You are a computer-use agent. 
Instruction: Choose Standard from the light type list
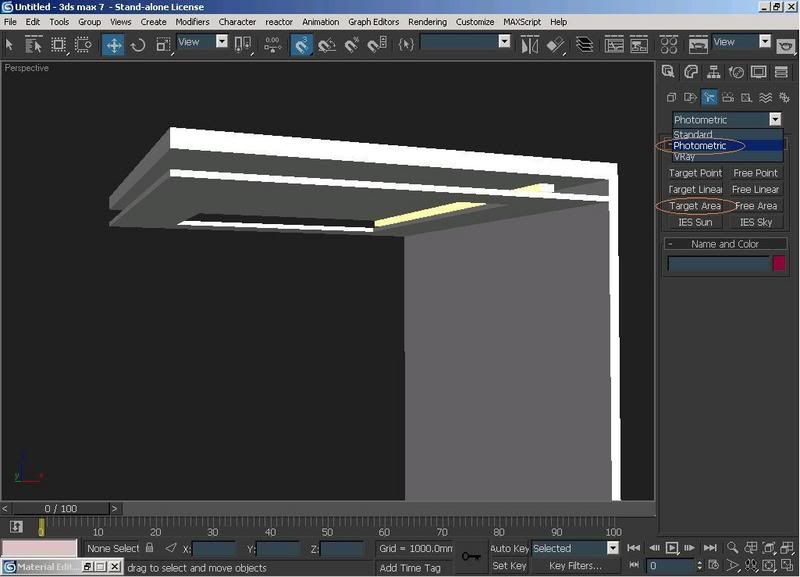point(693,134)
